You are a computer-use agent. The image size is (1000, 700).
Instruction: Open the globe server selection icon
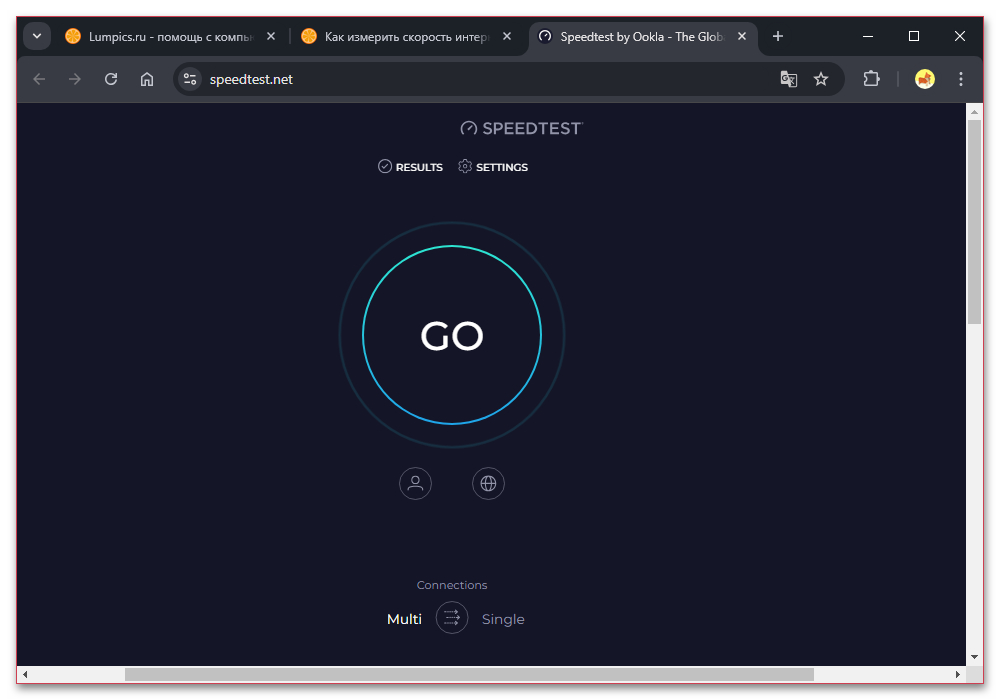click(x=488, y=483)
